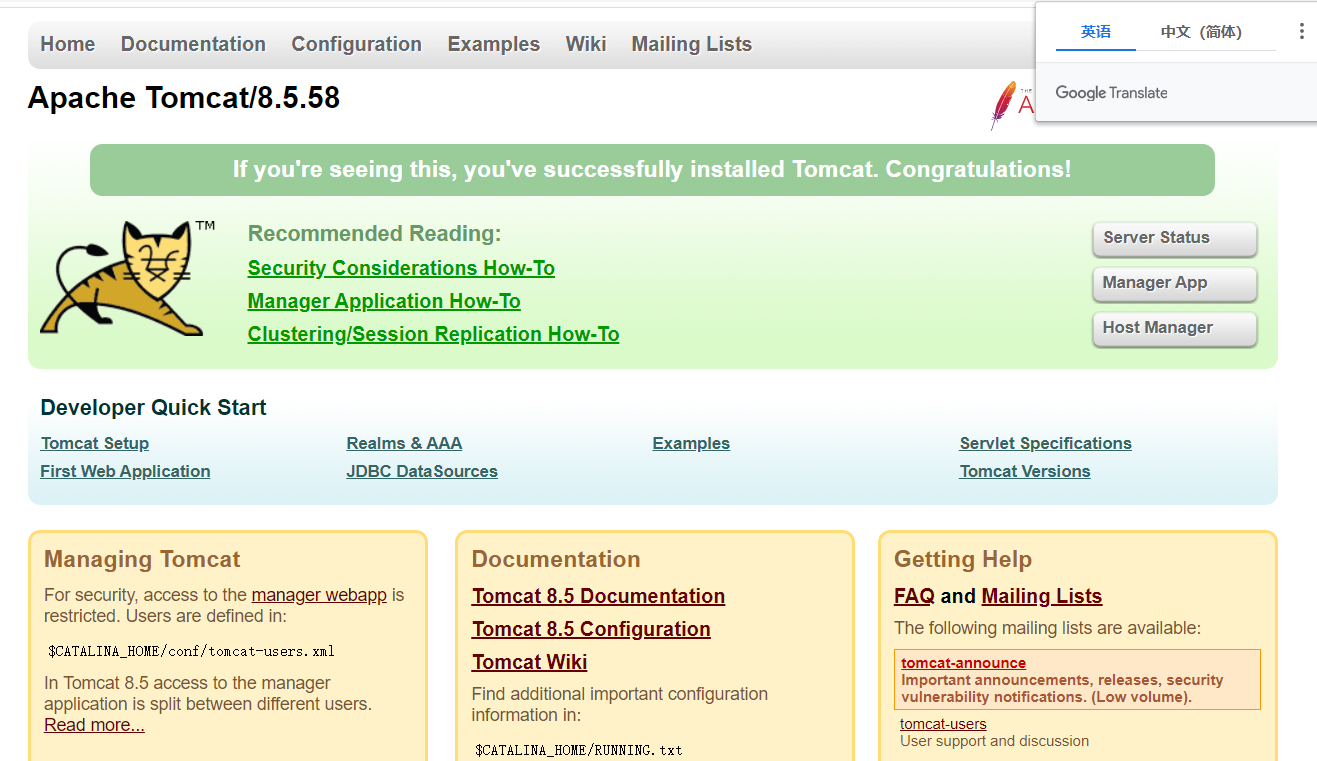
Task: Follow the manager webapp link
Action: 319,595
